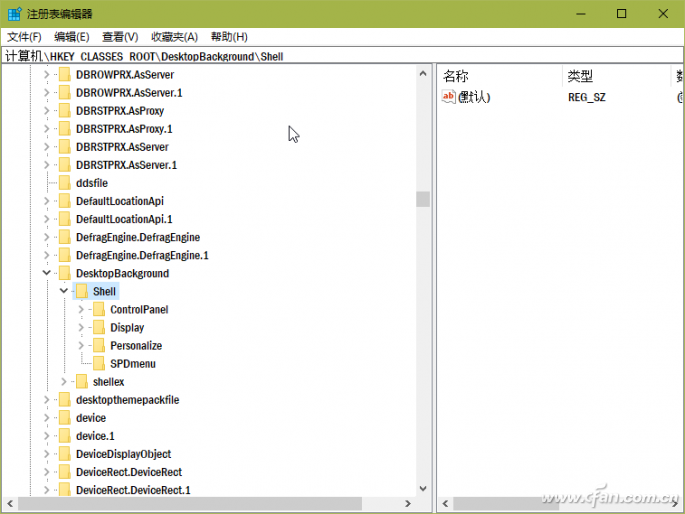This screenshot has width=685, height=514.
Task: Select the DBRSTPRX.AsServer.1 key label
Action: click(x=126, y=165)
